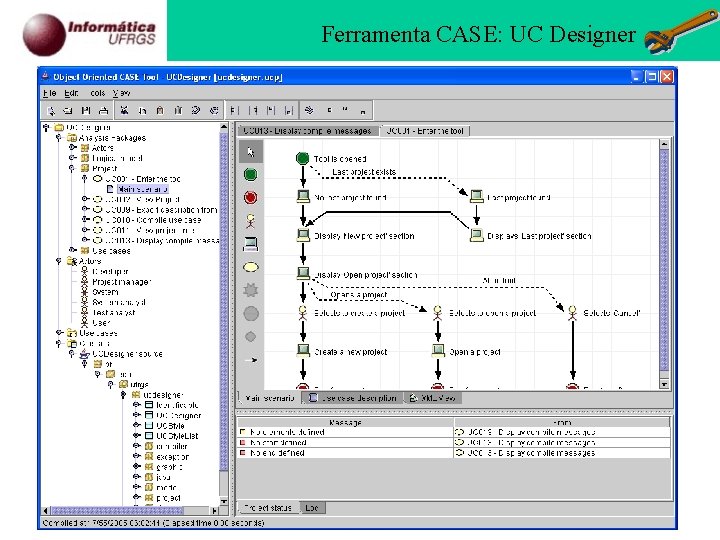Image resolution: width=720 pixels, height=540 pixels.
Task: Select System actor in tree
Action: (105, 292)
